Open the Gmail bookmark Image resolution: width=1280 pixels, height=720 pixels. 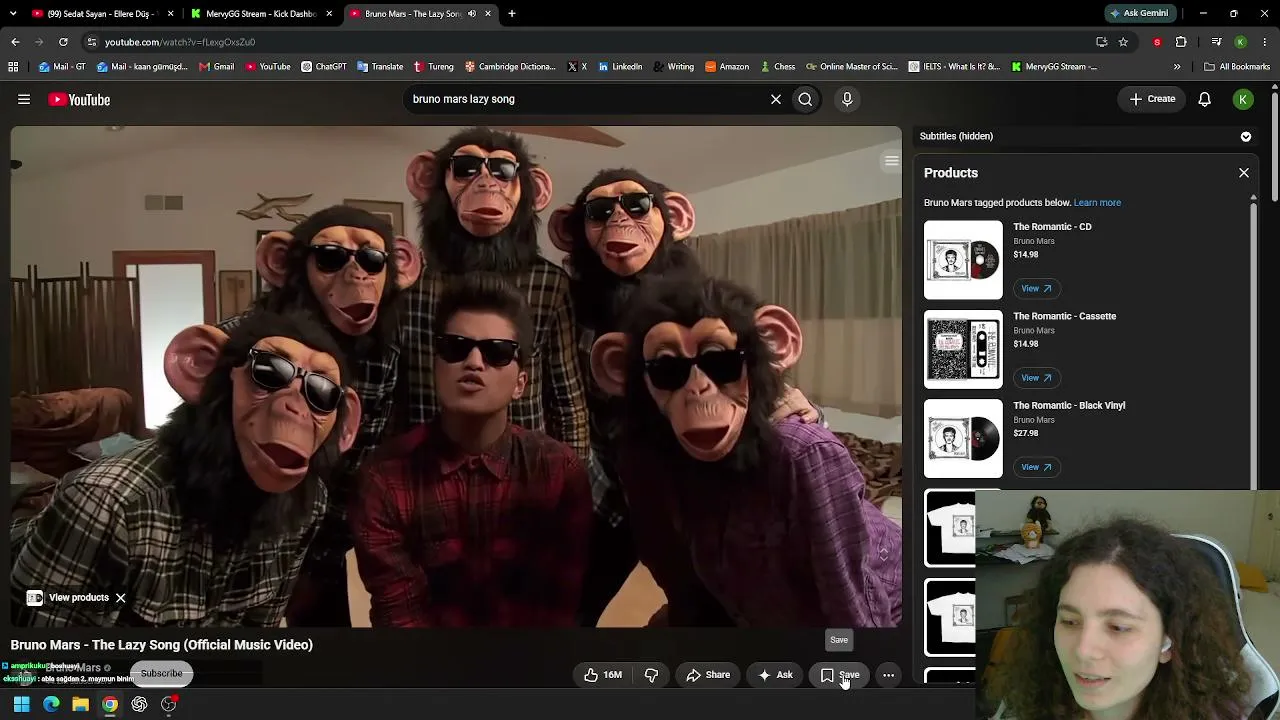point(216,67)
